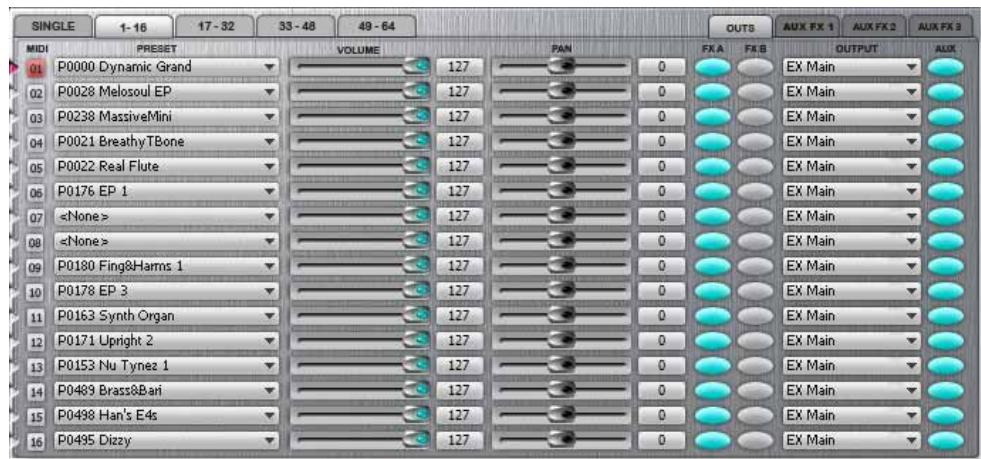
Task: Toggle FX A for Dynamic Grand row
Action: tap(713, 68)
